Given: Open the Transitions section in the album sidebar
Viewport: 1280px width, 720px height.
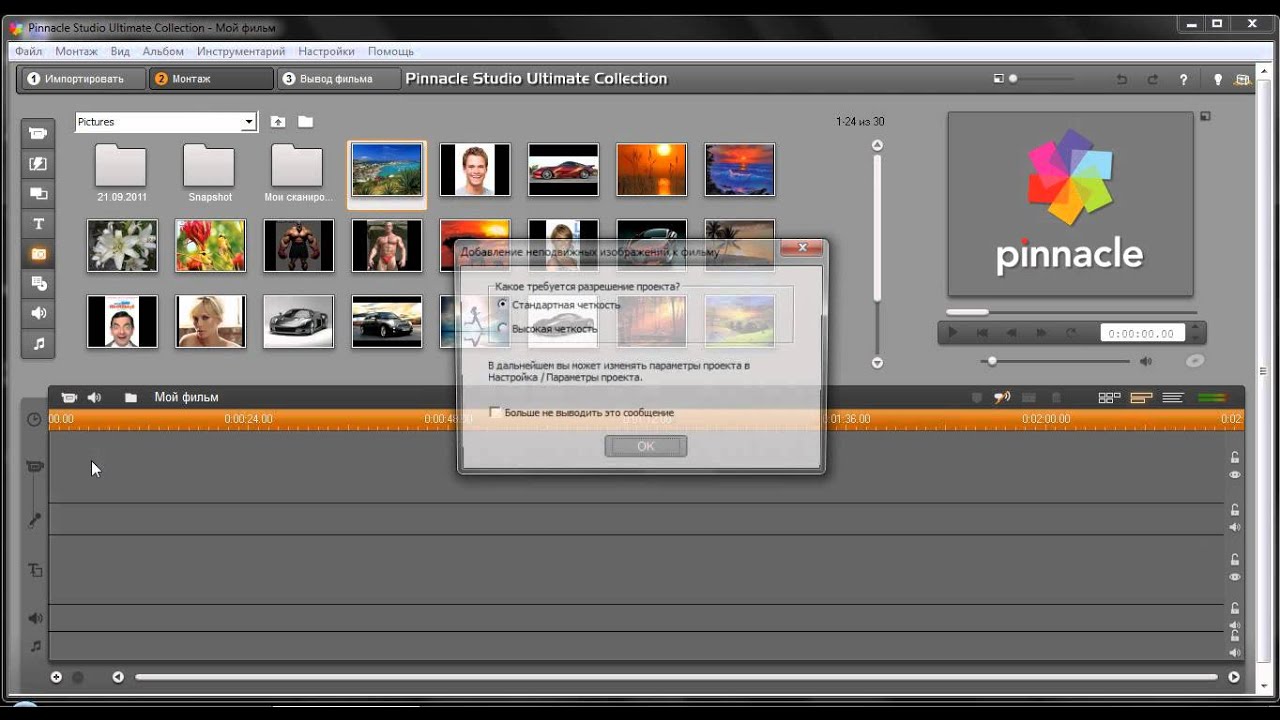Looking at the screenshot, I should click(38, 163).
